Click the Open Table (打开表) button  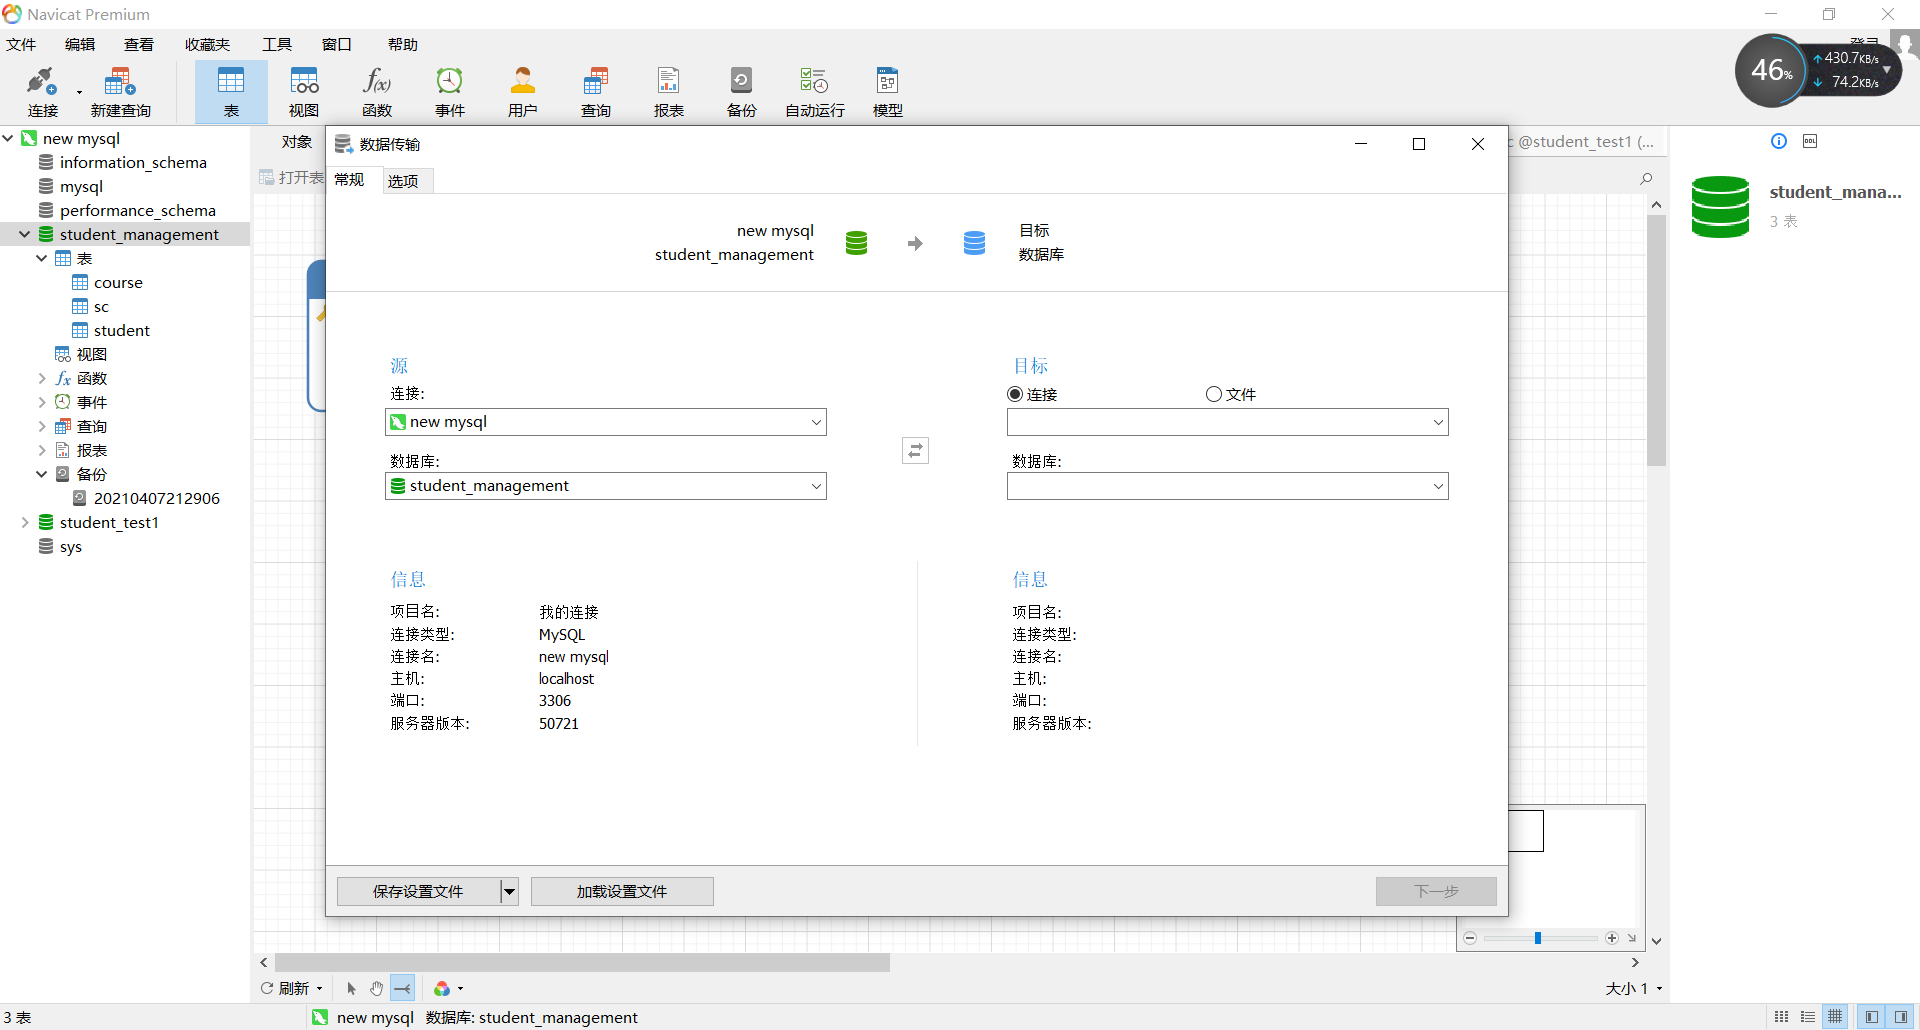292,177
